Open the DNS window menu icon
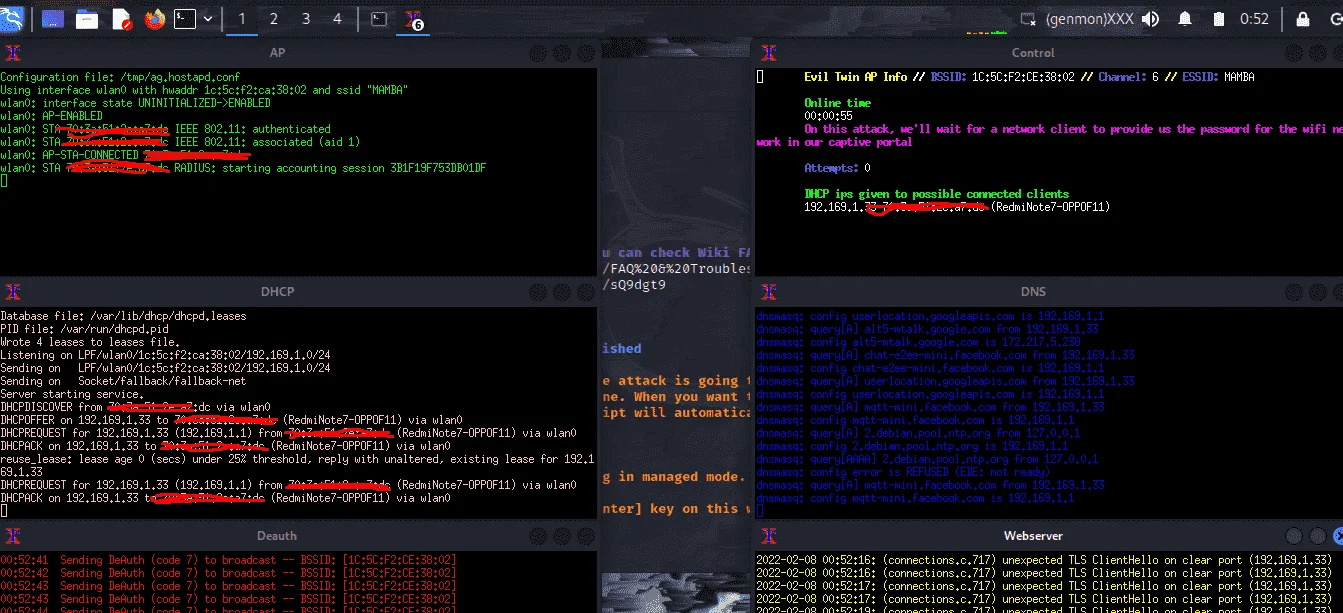Screen dimensions: 1343x613 click(x=768, y=292)
